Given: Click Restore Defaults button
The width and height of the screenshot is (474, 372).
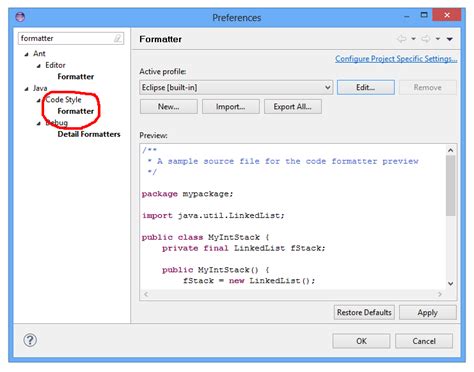Looking at the screenshot, I should click(x=364, y=312).
